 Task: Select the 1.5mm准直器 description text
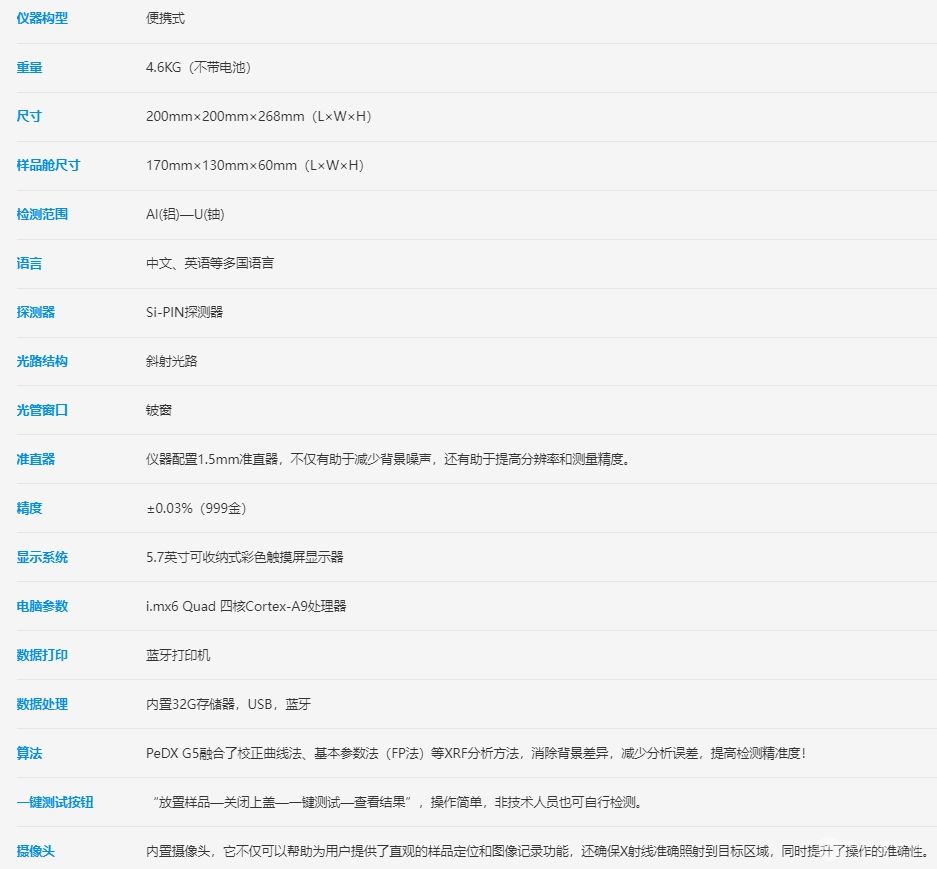pyautogui.click(x=388, y=460)
